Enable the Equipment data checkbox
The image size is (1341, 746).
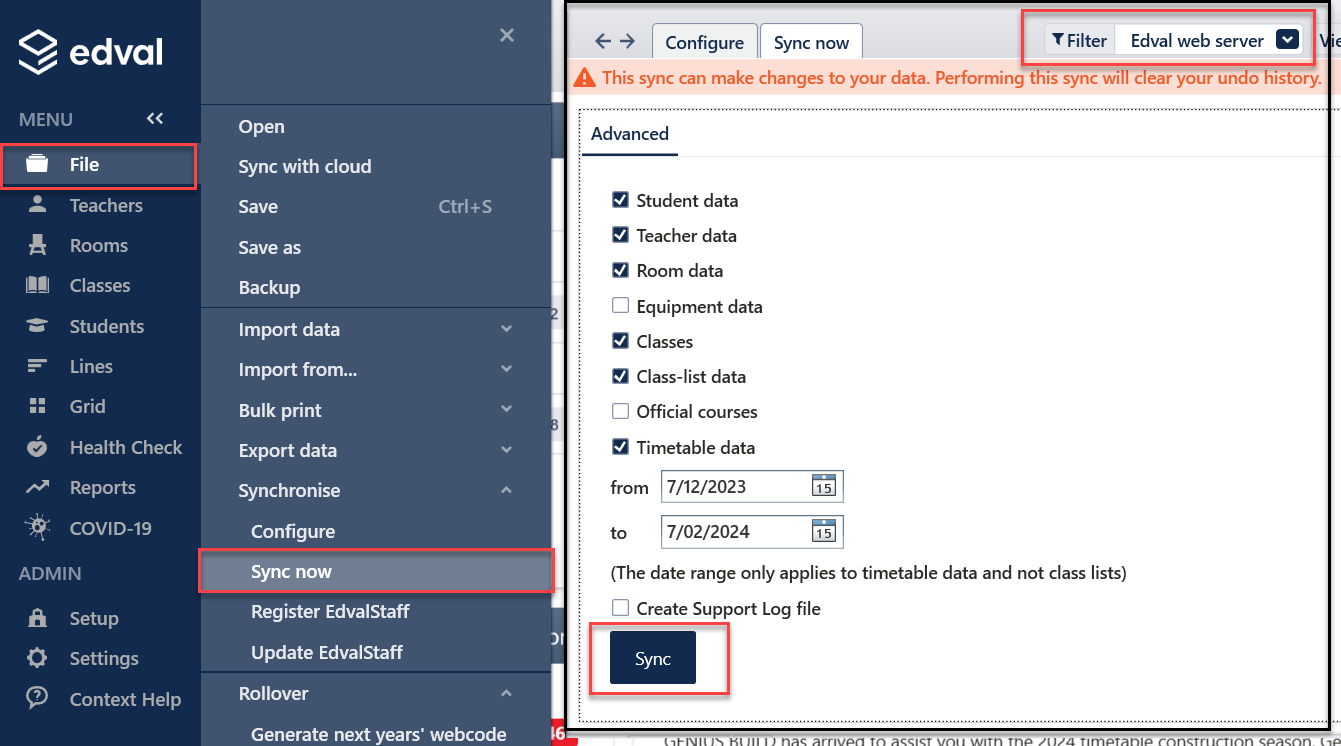620,306
